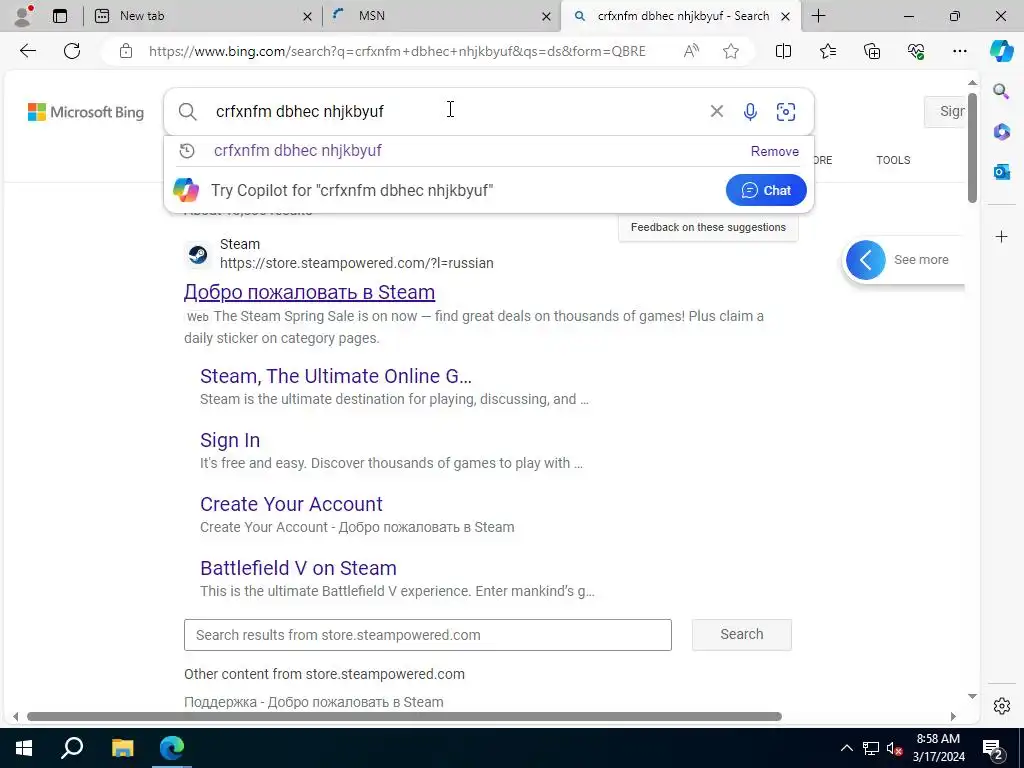Viewport: 1024px width, 768px height.
Task: Open the Favorites list icon
Action: [x=827, y=51]
